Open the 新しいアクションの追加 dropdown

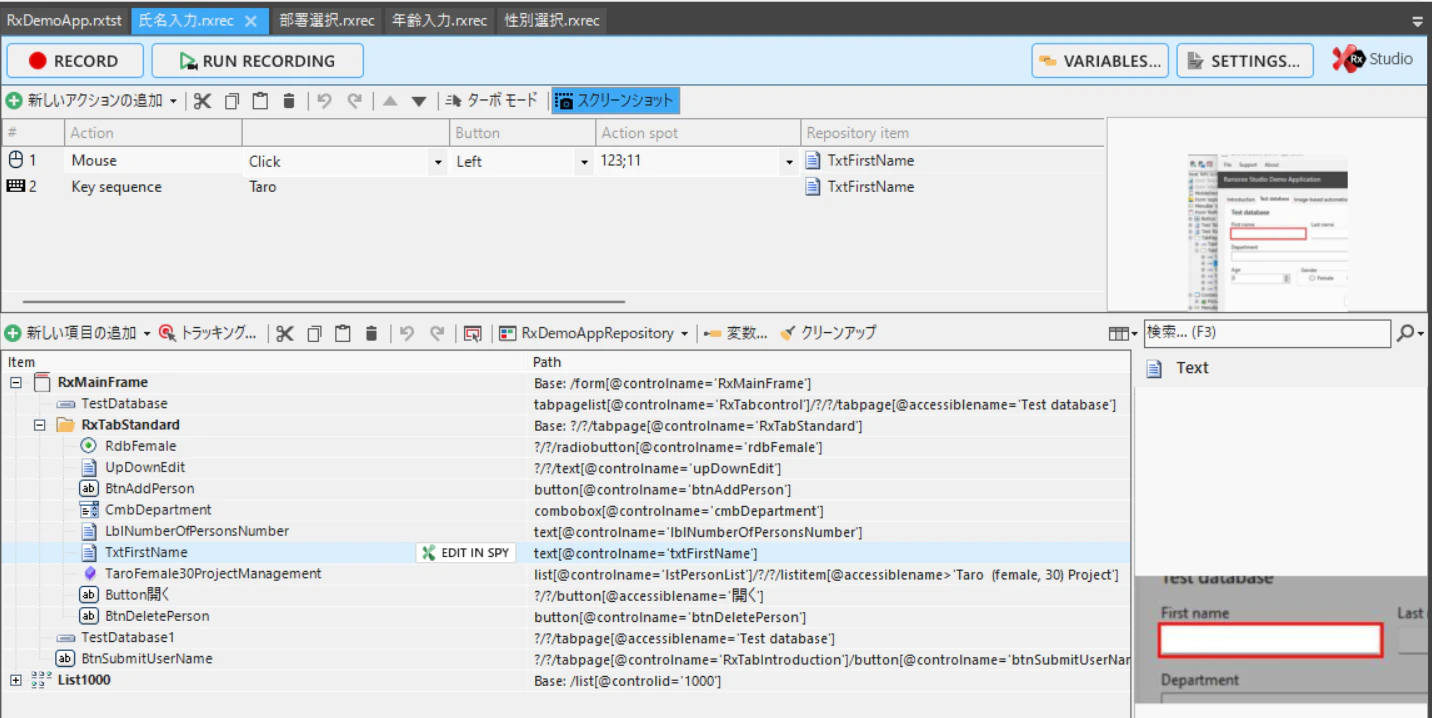173,101
